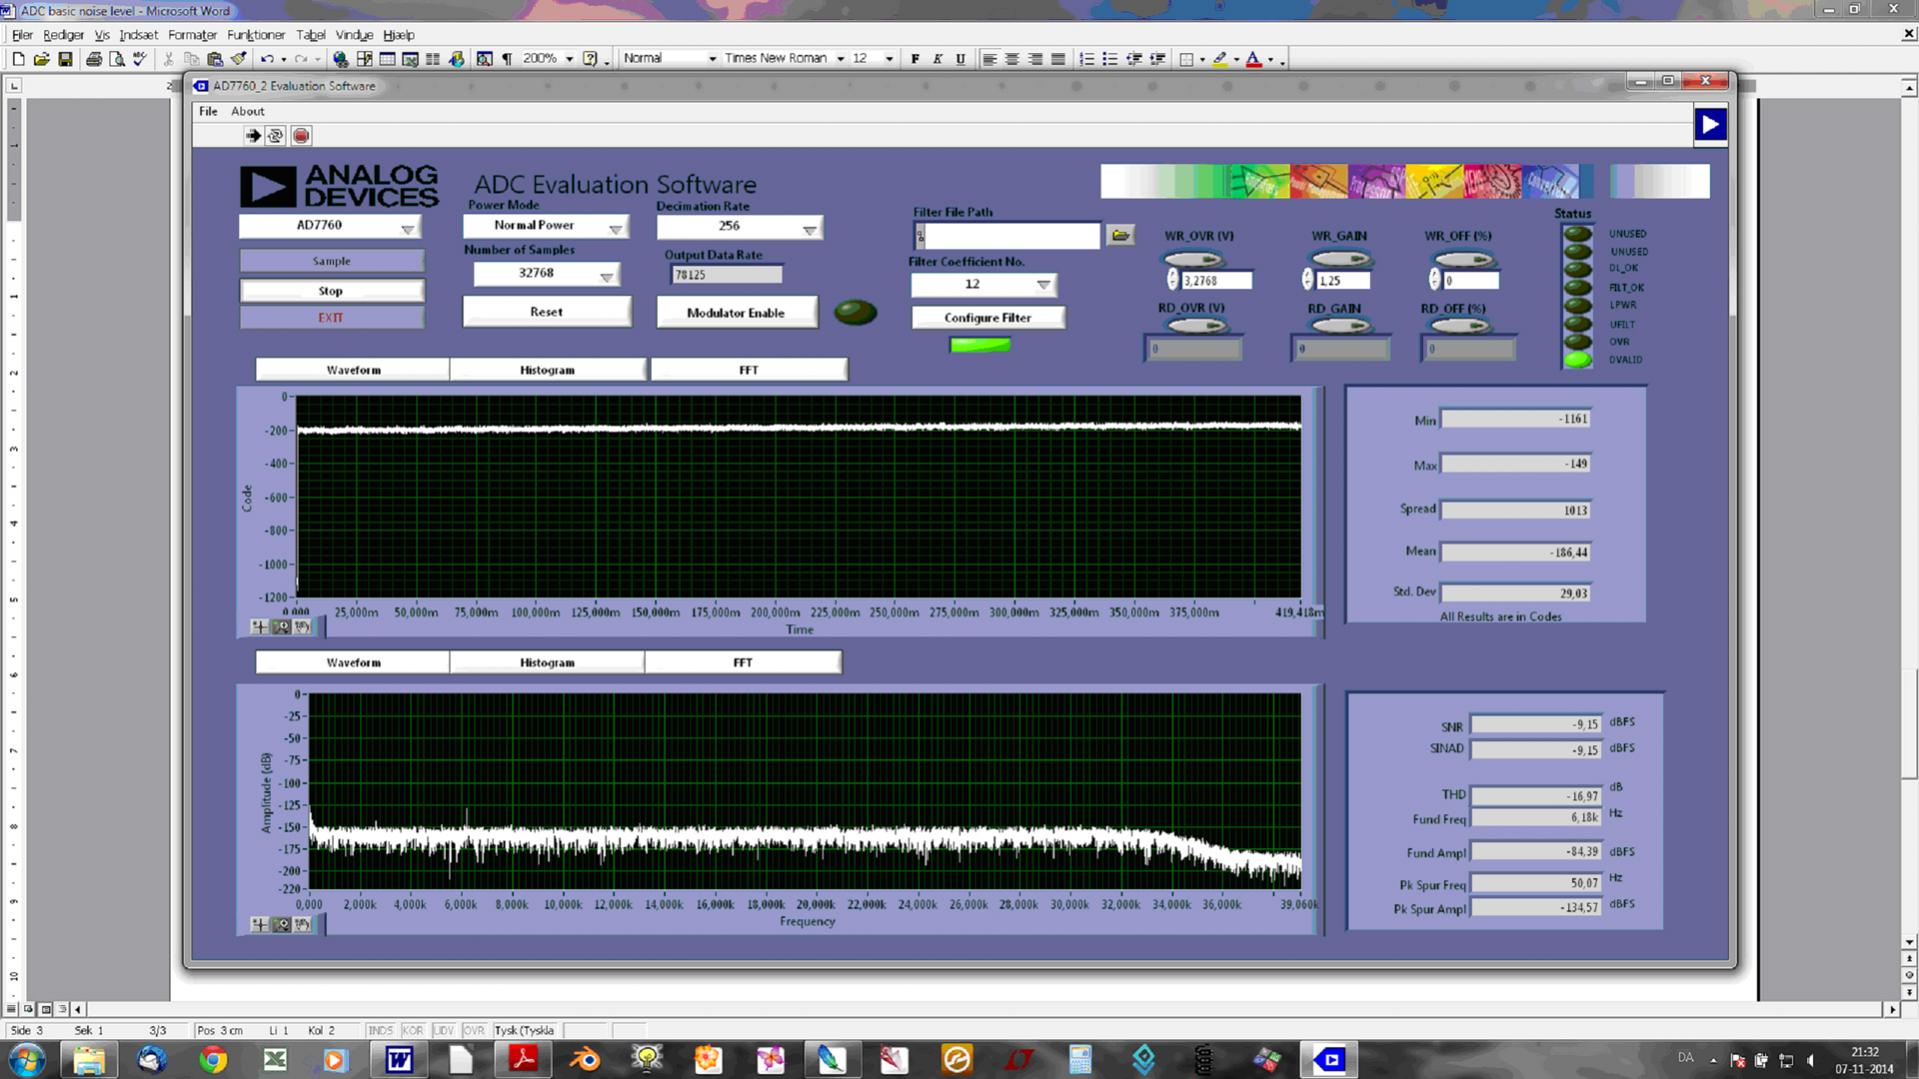1919x1079 pixels.
Task: Click the Highlight color icon in Word
Action: pyautogui.click(x=1220, y=59)
